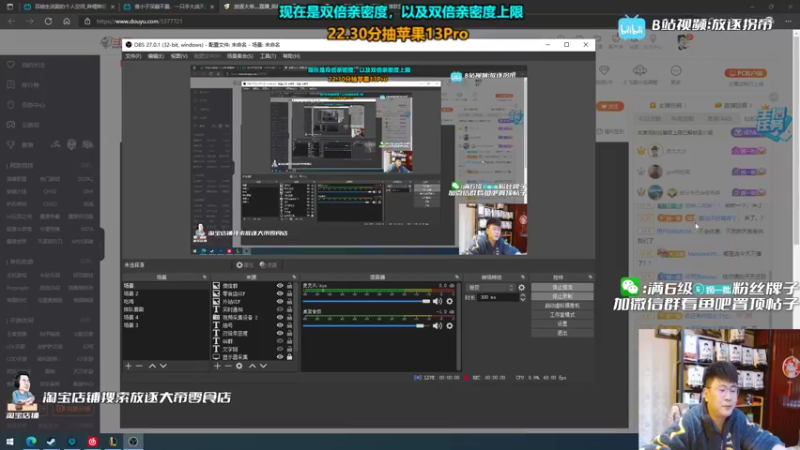The image size is (800, 450).
Task: Toggle visibility of the 微信群 source
Action: [x=280, y=286]
